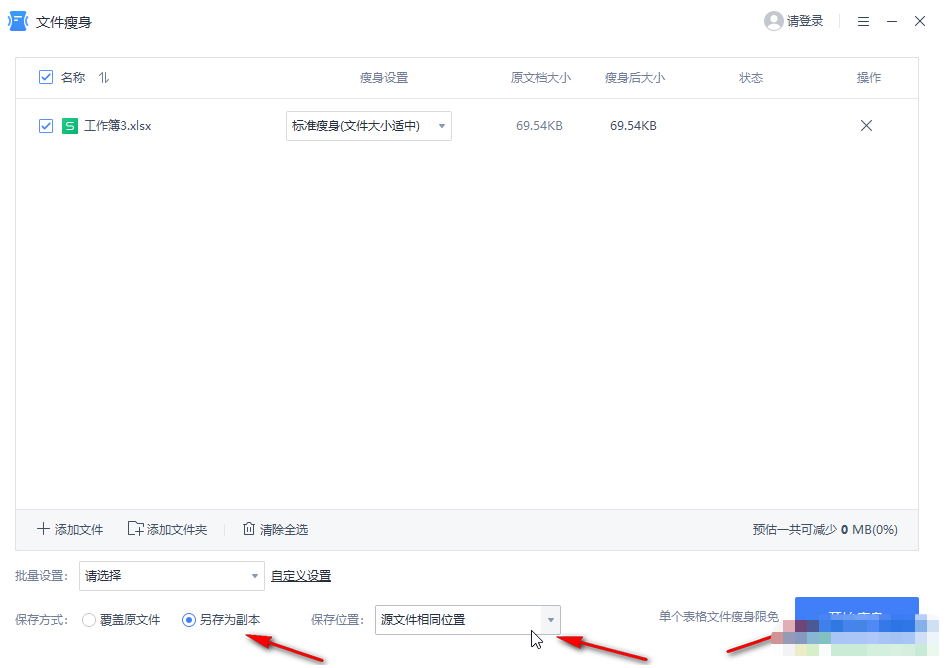The width and height of the screenshot is (946, 668).
Task: Open the hamburger menu in the title bar
Action: pyautogui.click(x=863, y=20)
